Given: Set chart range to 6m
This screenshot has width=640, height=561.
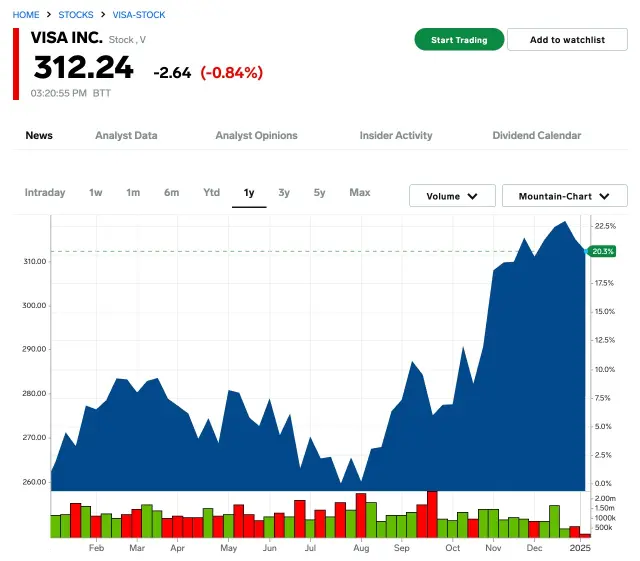Looking at the screenshot, I should 171,192.
